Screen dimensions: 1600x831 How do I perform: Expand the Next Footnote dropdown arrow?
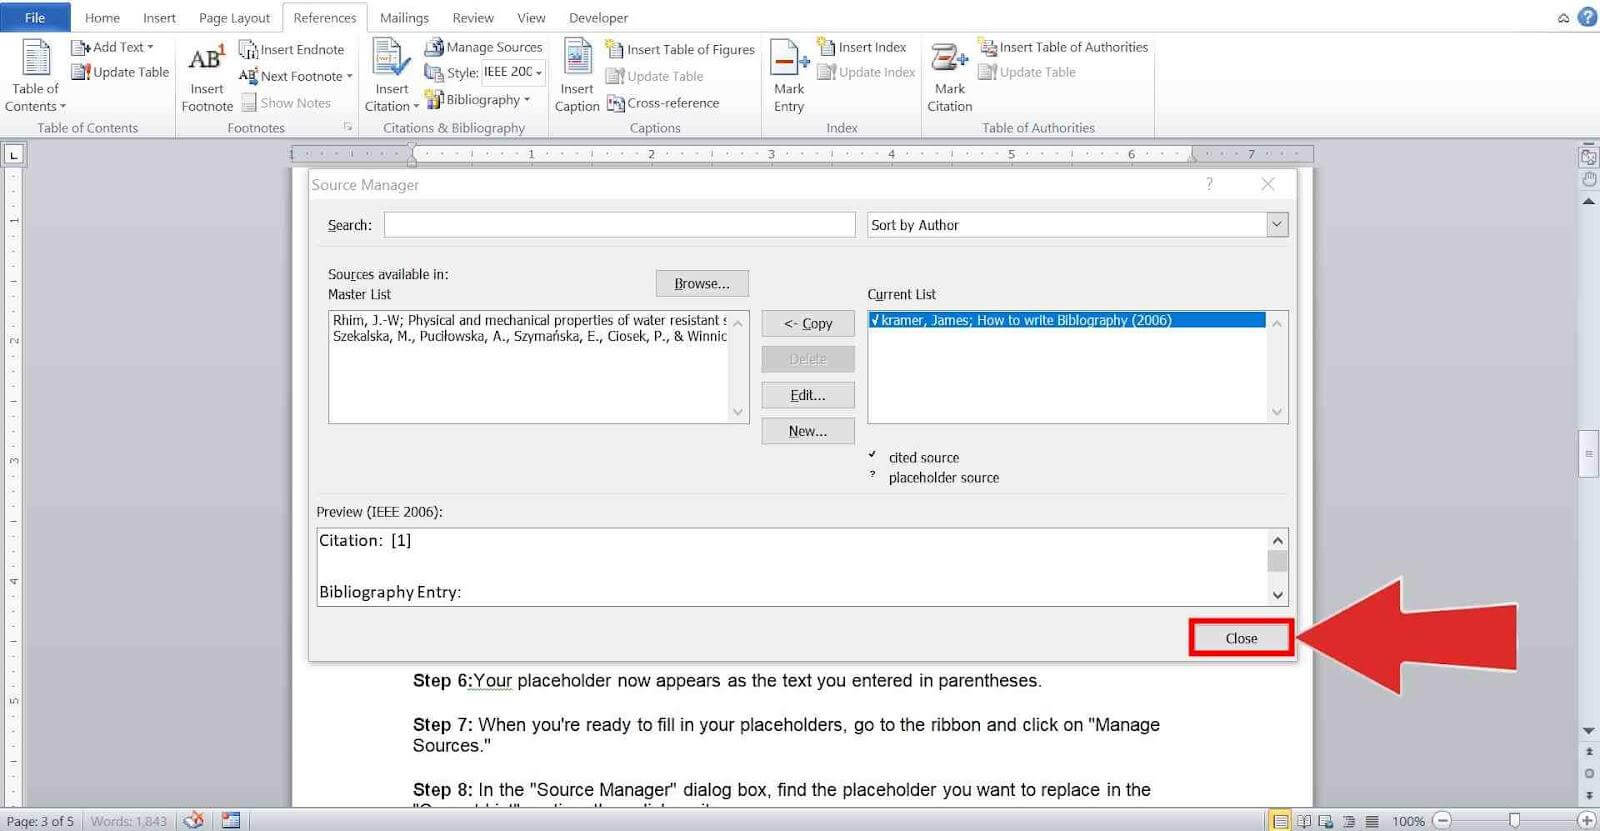350,76
